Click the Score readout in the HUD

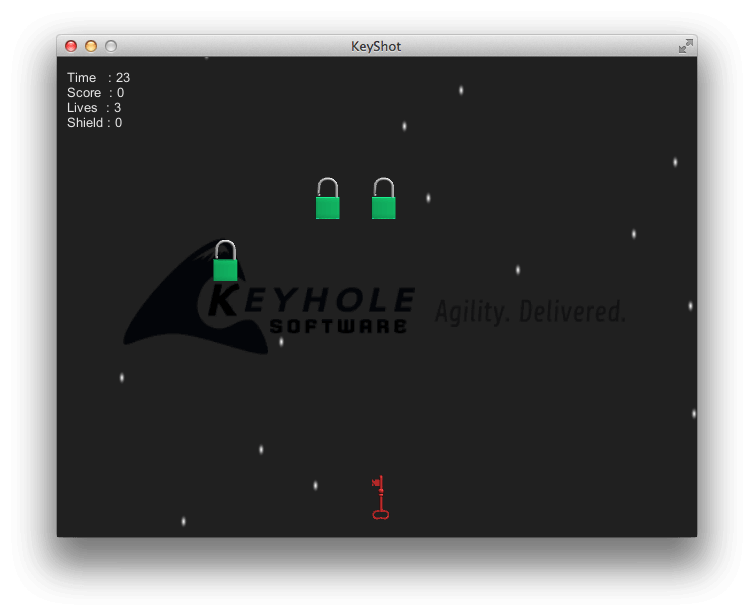[x=95, y=93]
